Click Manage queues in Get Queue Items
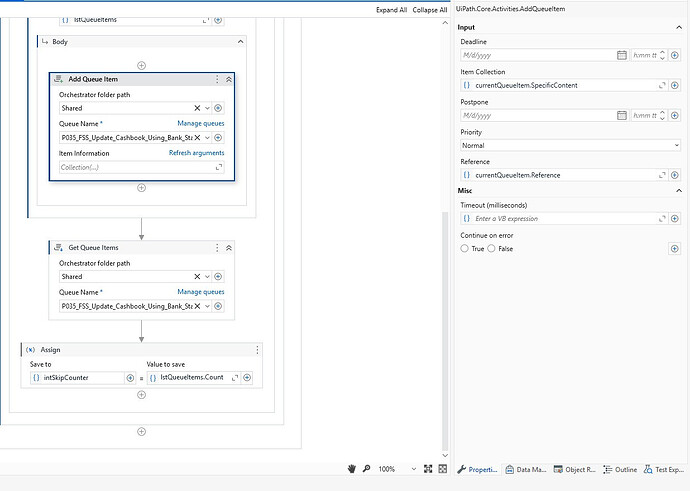 click(x=201, y=292)
